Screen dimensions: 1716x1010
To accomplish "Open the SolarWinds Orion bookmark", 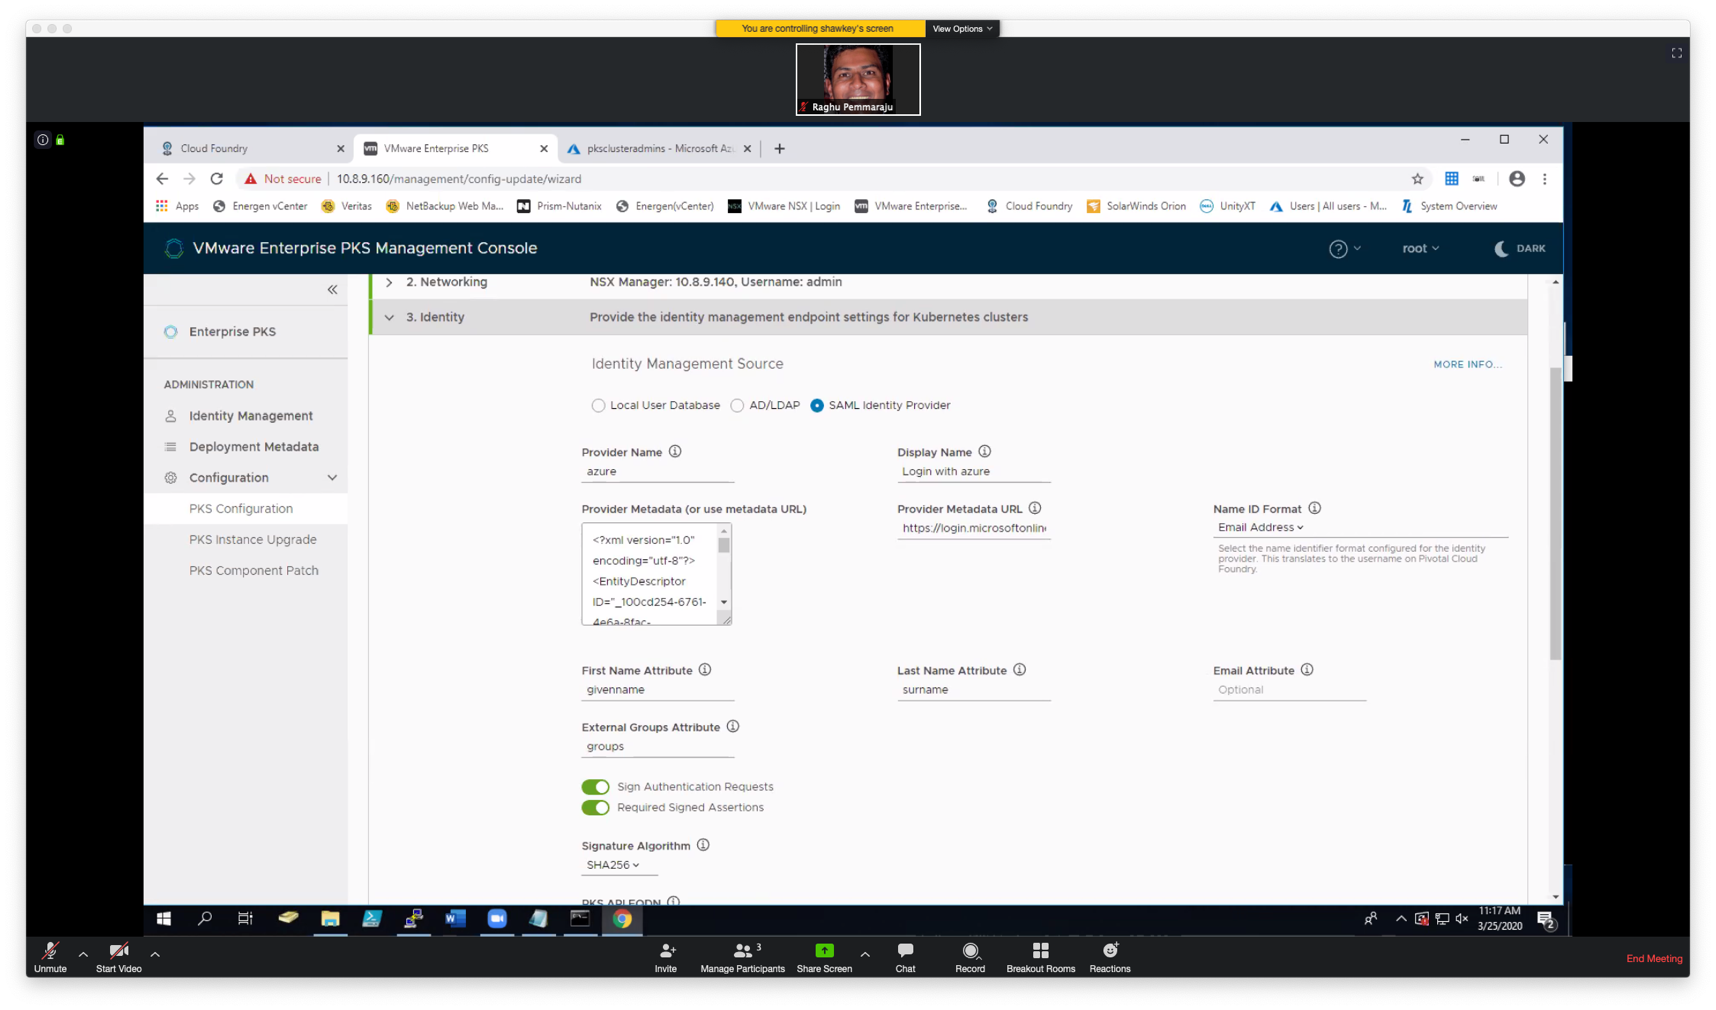I will click(1136, 207).
